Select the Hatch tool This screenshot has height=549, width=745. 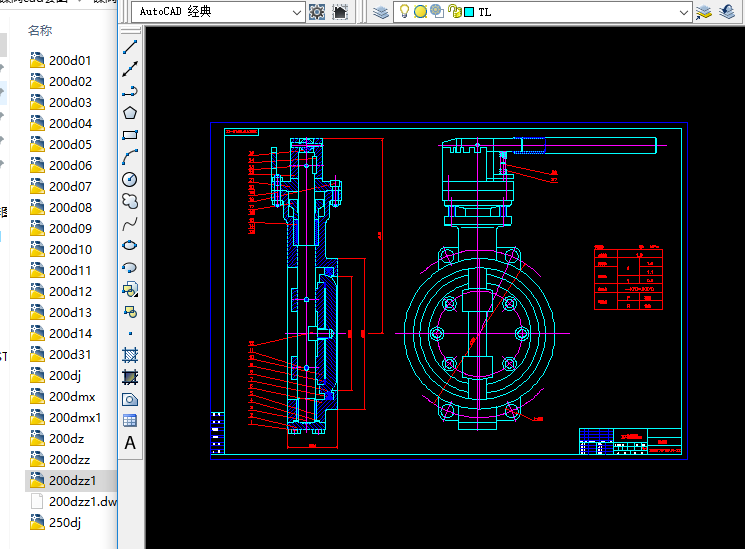[x=129, y=355]
